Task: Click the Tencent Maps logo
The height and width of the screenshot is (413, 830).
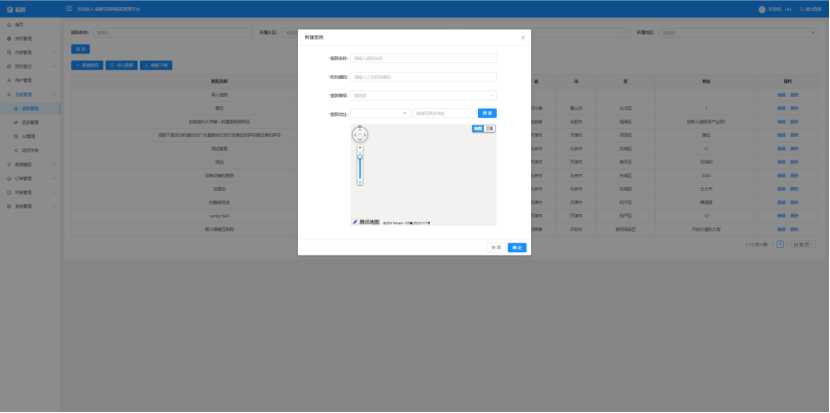Action: point(365,221)
